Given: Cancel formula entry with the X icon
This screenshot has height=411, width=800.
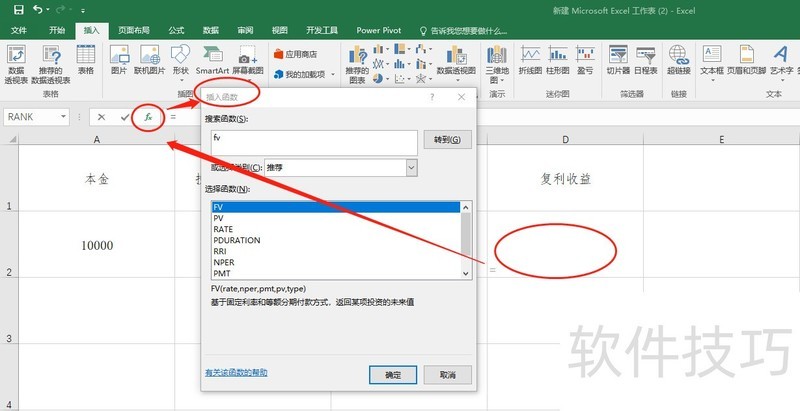Looking at the screenshot, I should 101,117.
